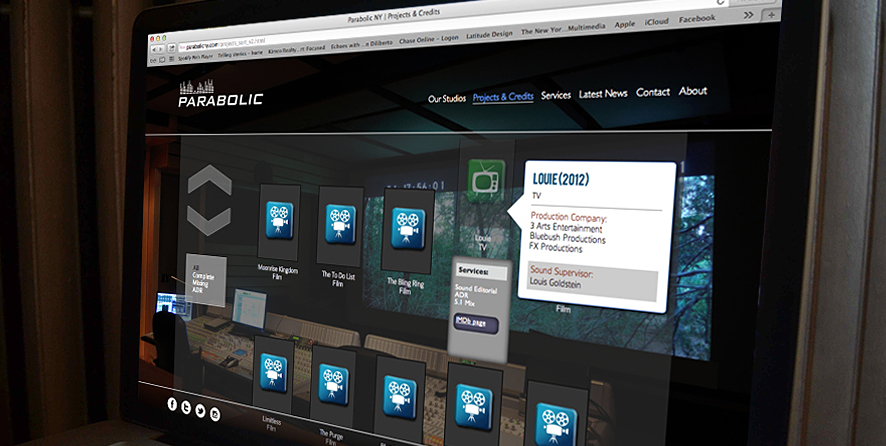Click the fourth social icon after Twitter
886x446 pixels.
tap(215, 414)
